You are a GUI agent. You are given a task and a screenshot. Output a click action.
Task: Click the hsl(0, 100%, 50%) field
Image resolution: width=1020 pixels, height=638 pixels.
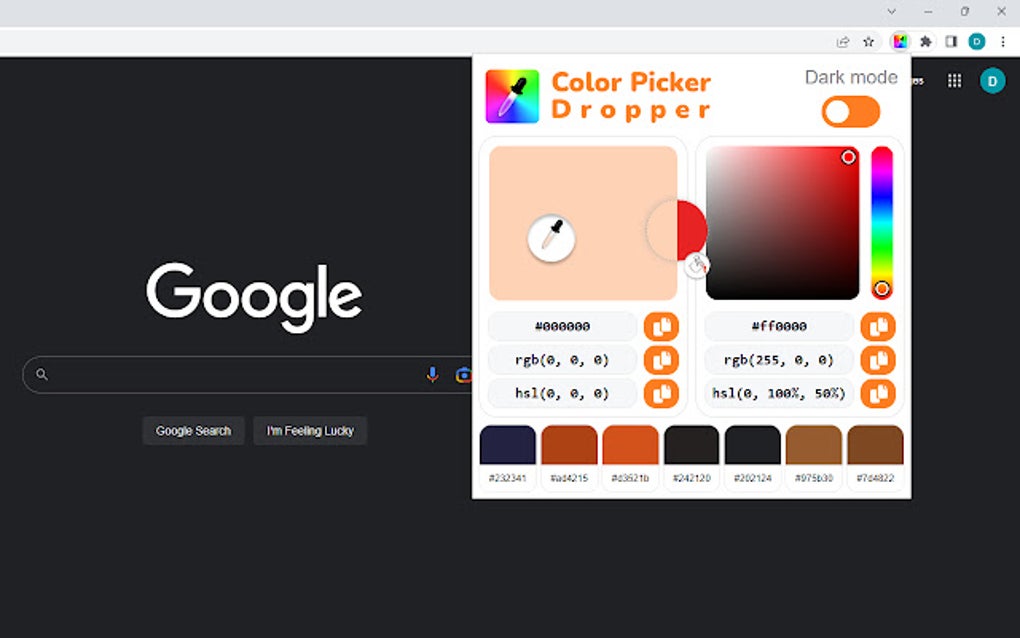tap(779, 393)
